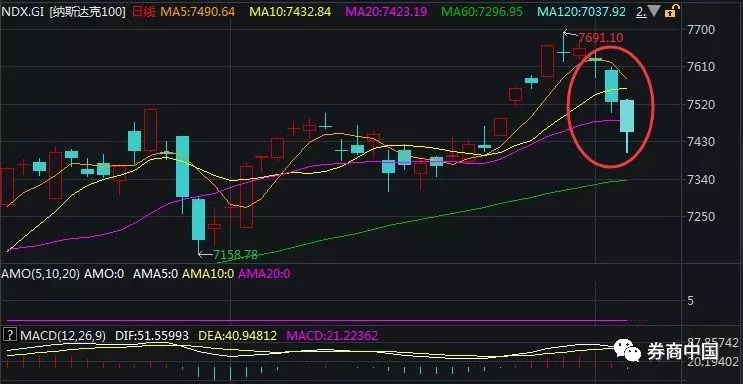Click the AMA5:0 value
Screen dimensions: 743x384
pos(155,274)
